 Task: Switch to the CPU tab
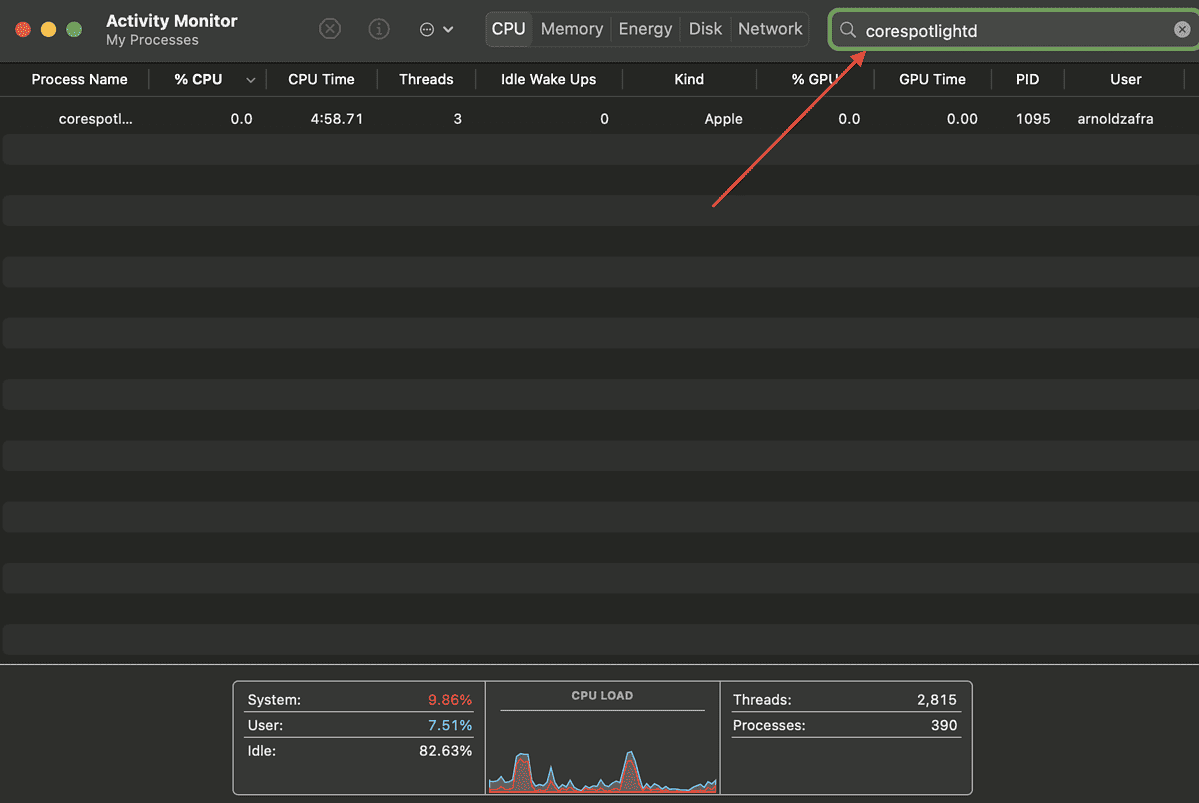click(509, 29)
